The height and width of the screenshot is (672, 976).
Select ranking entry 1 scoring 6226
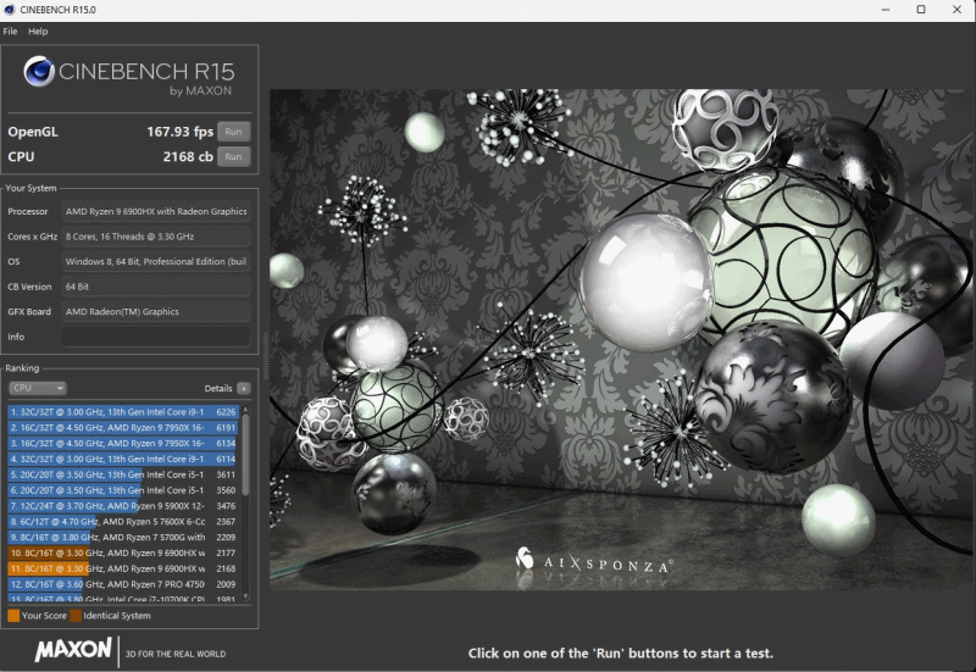coord(122,411)
